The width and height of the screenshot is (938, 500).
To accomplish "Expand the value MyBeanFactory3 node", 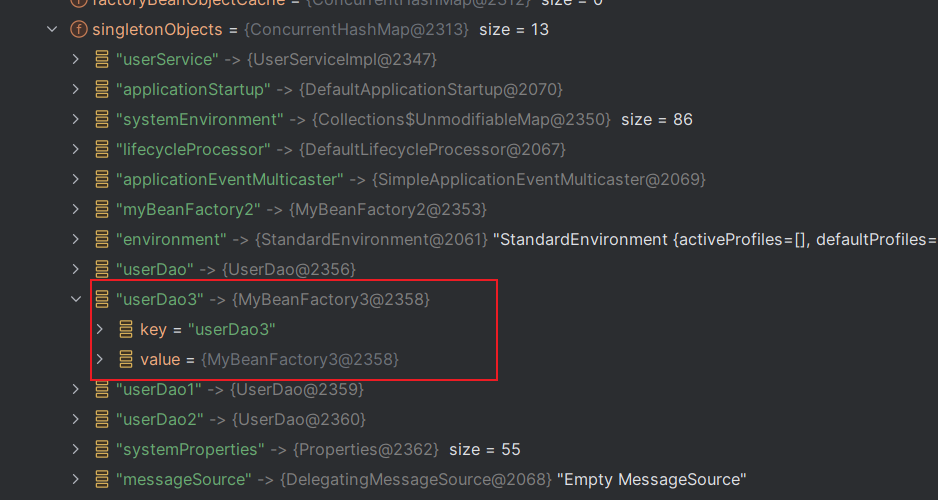I will (100, 359).
